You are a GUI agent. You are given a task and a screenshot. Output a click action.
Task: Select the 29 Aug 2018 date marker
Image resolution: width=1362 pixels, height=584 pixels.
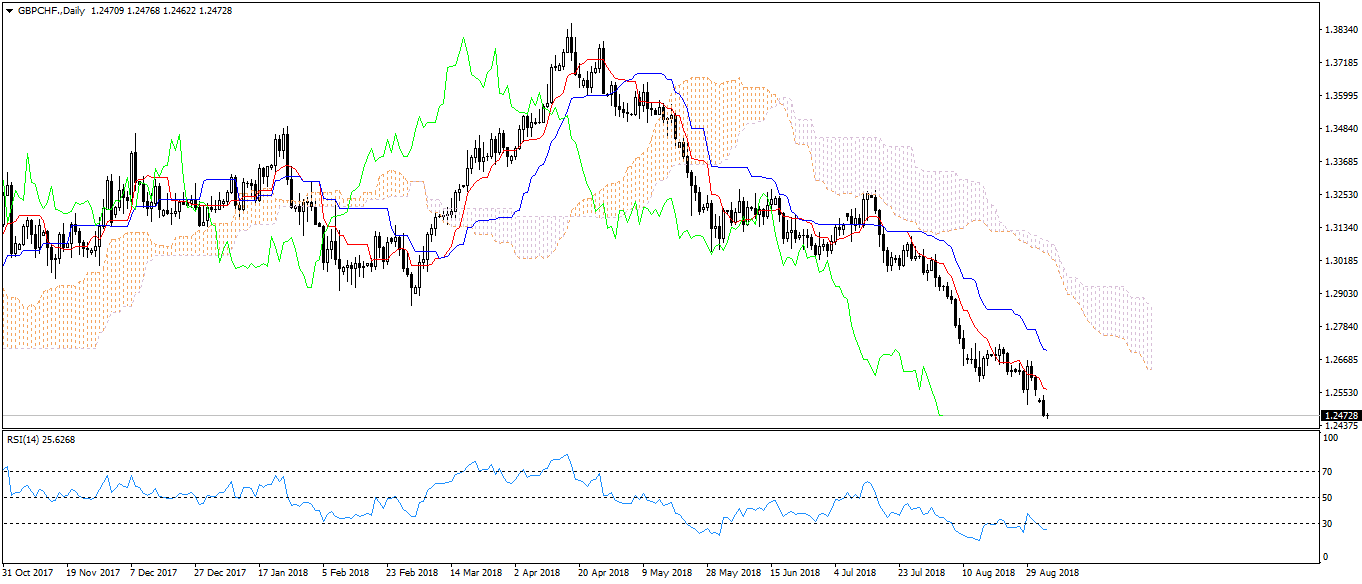(1049, 573)
